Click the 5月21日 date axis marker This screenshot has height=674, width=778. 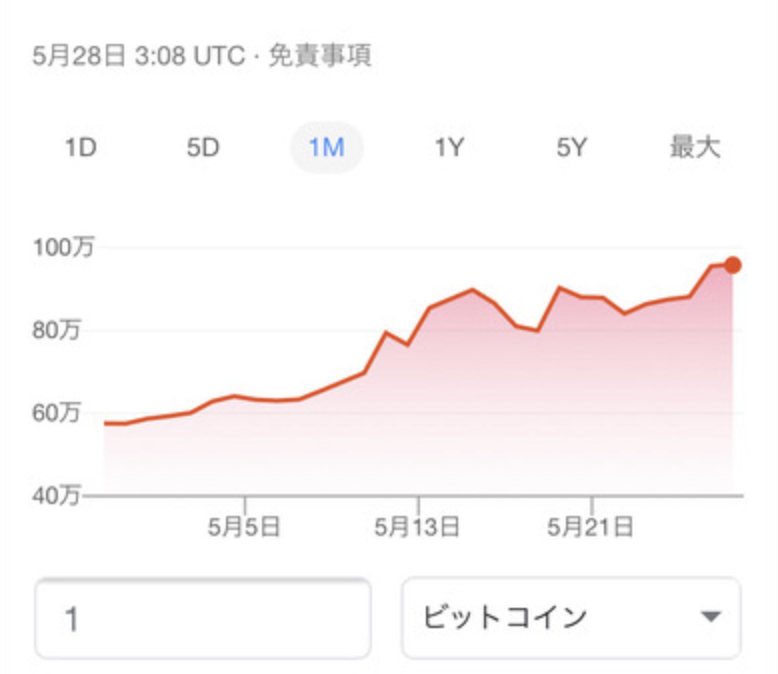[590, 527]
